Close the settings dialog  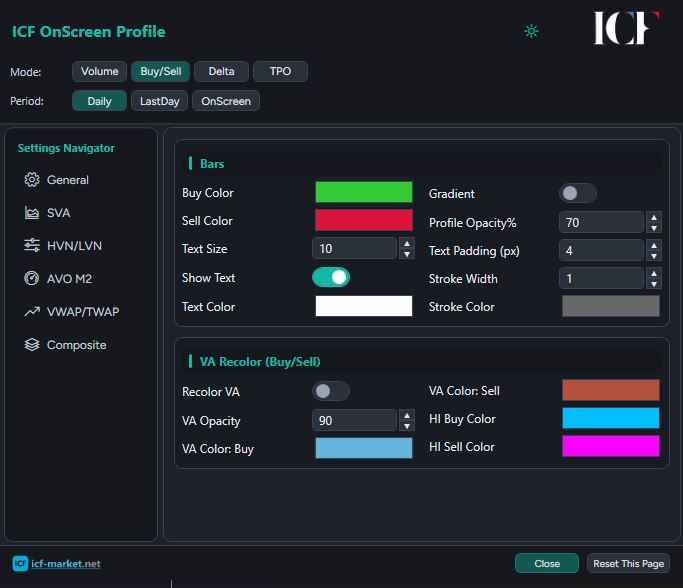pos(547,564)
